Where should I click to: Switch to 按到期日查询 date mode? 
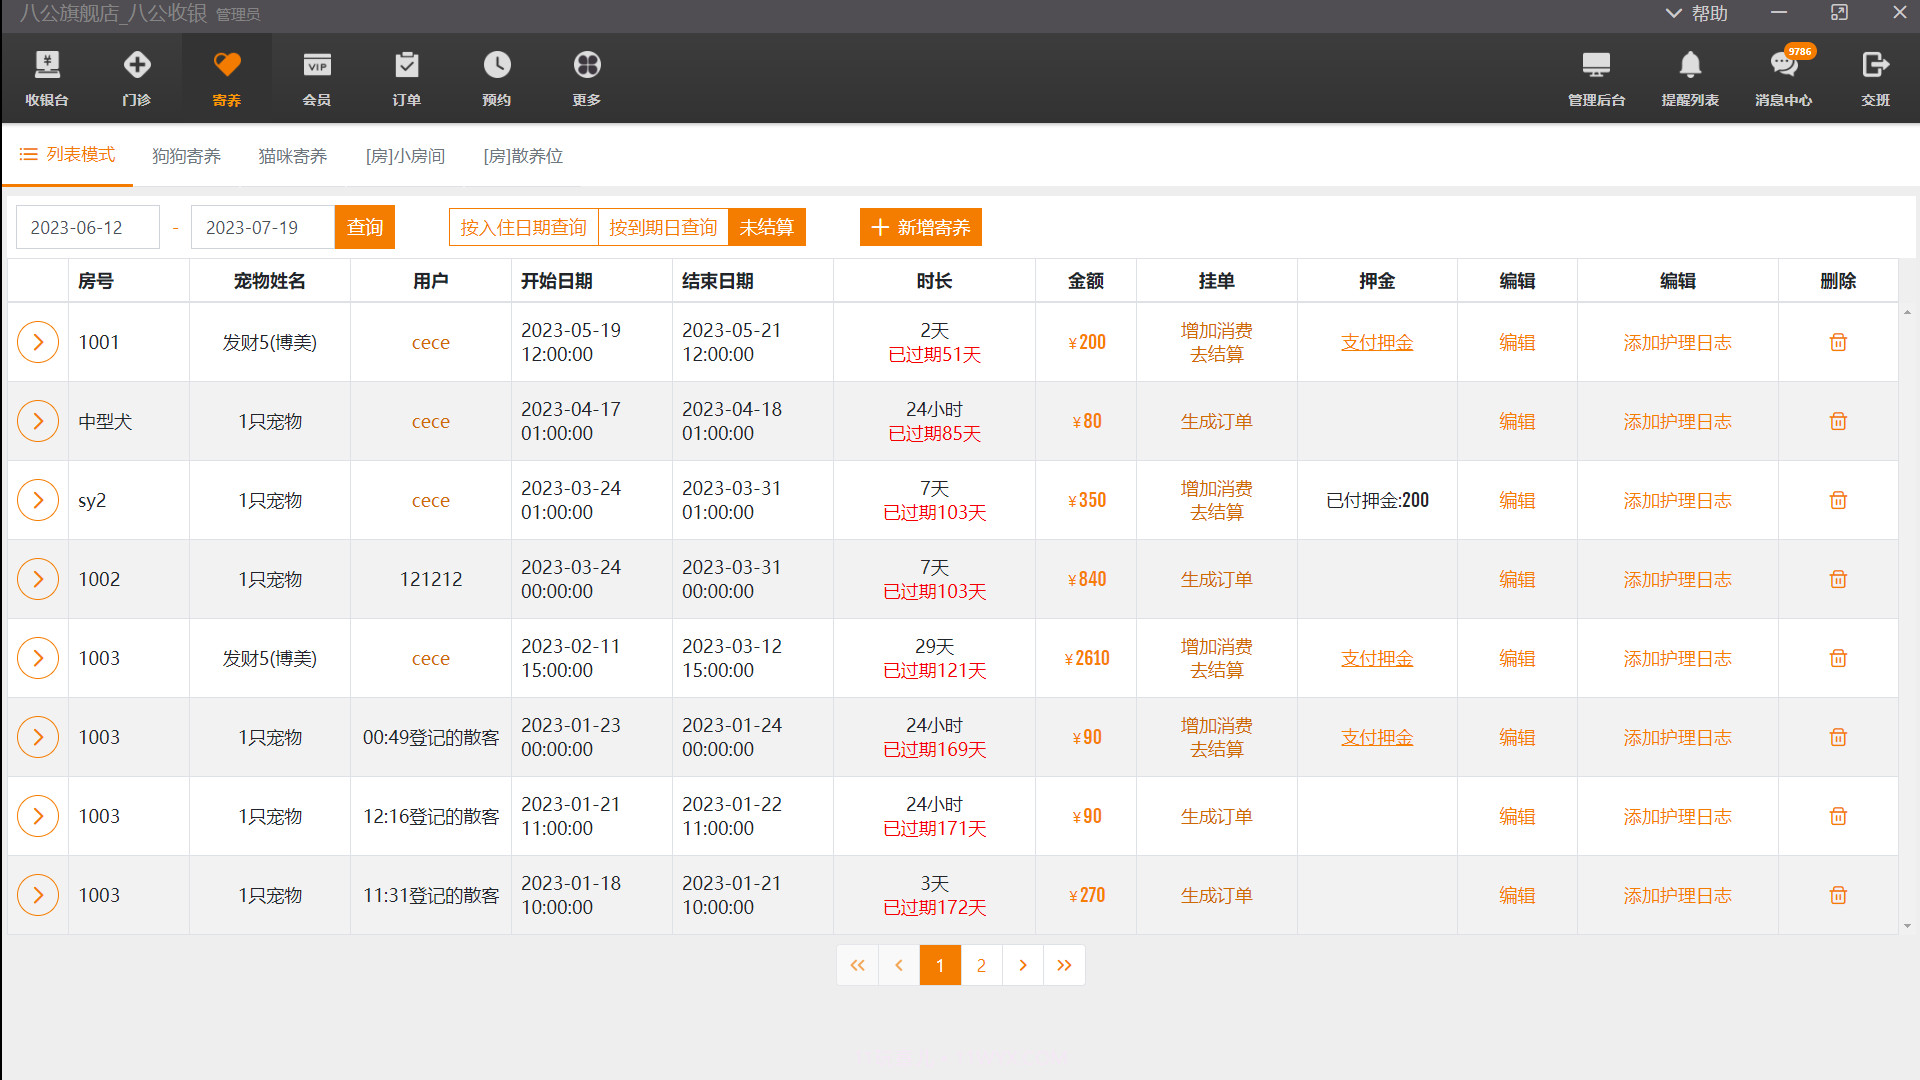pos(663,227)
